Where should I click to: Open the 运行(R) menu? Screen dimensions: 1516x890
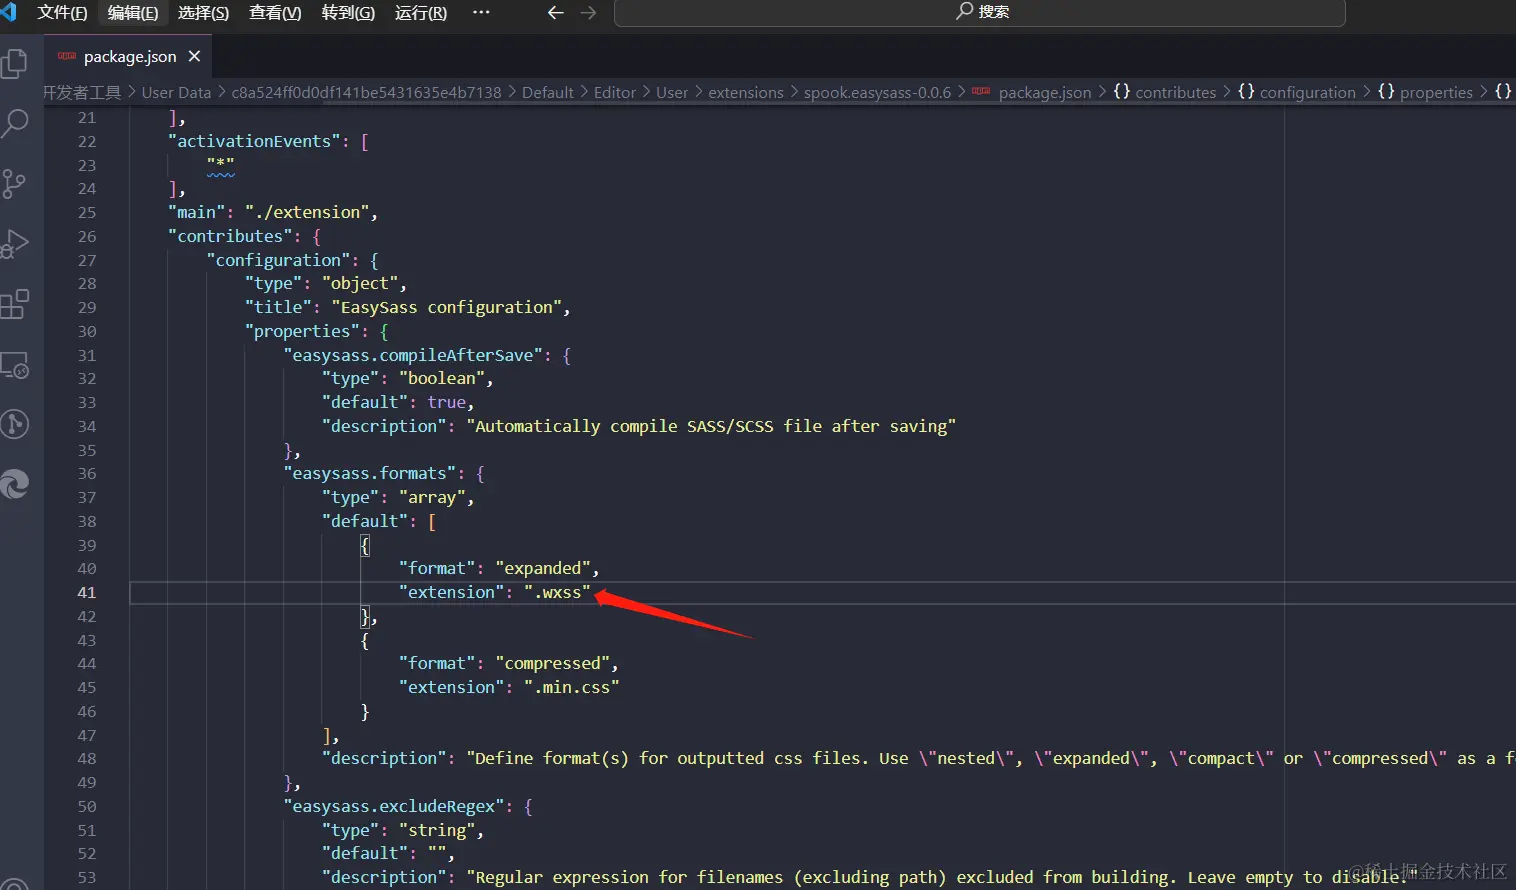(421, 13)
